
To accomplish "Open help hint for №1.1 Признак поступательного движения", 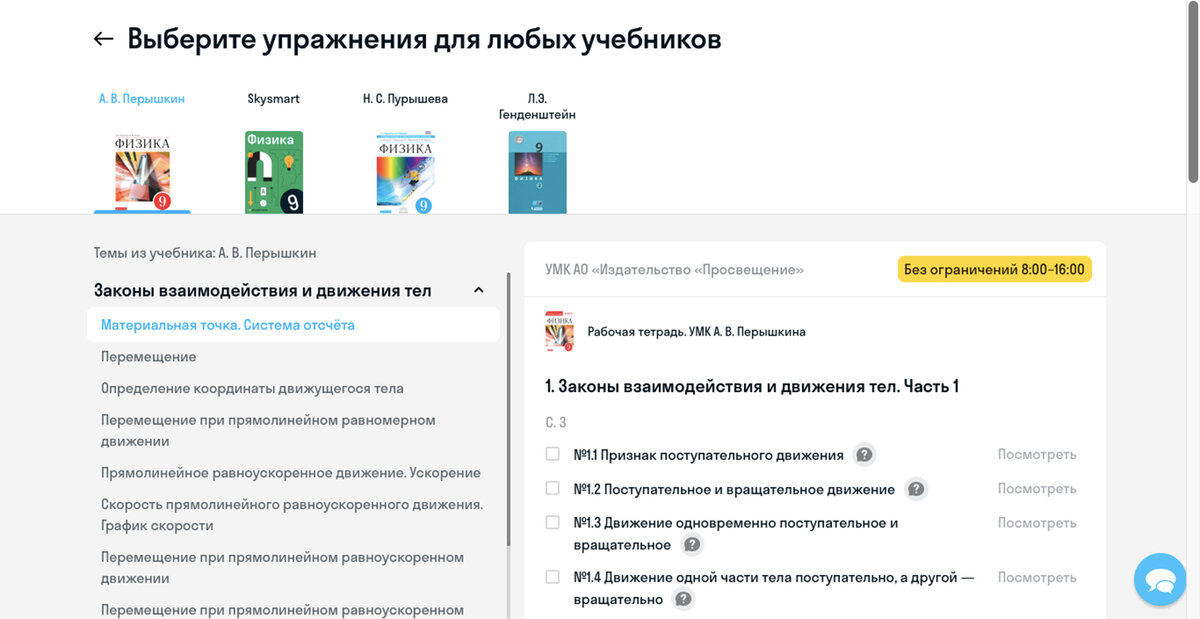I will (x=865, y=455).
